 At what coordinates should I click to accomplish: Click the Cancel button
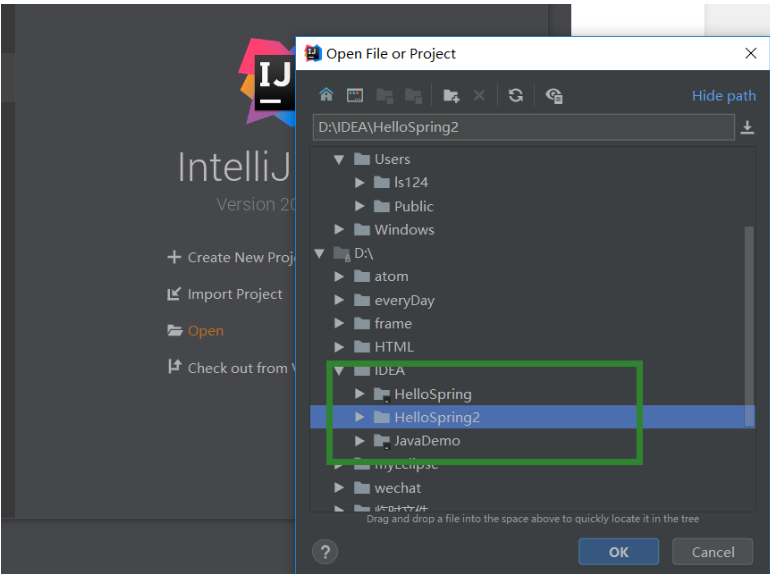click(713, 551)
